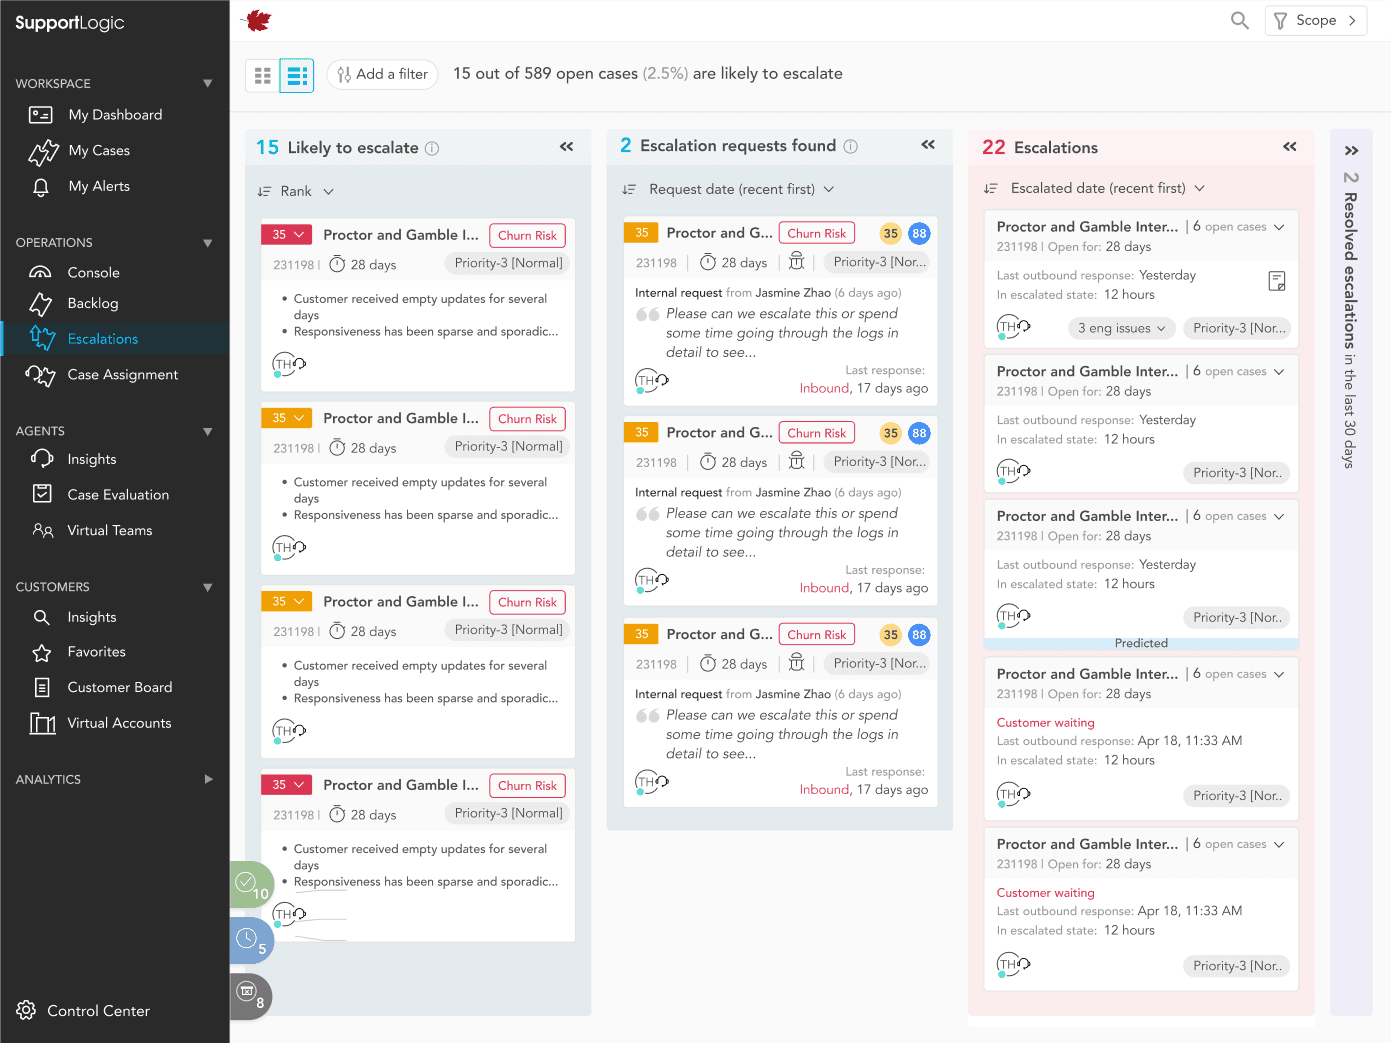Click the info icon beside Likely to escalate
The image size is (1391, 1043).
(432, 148)
